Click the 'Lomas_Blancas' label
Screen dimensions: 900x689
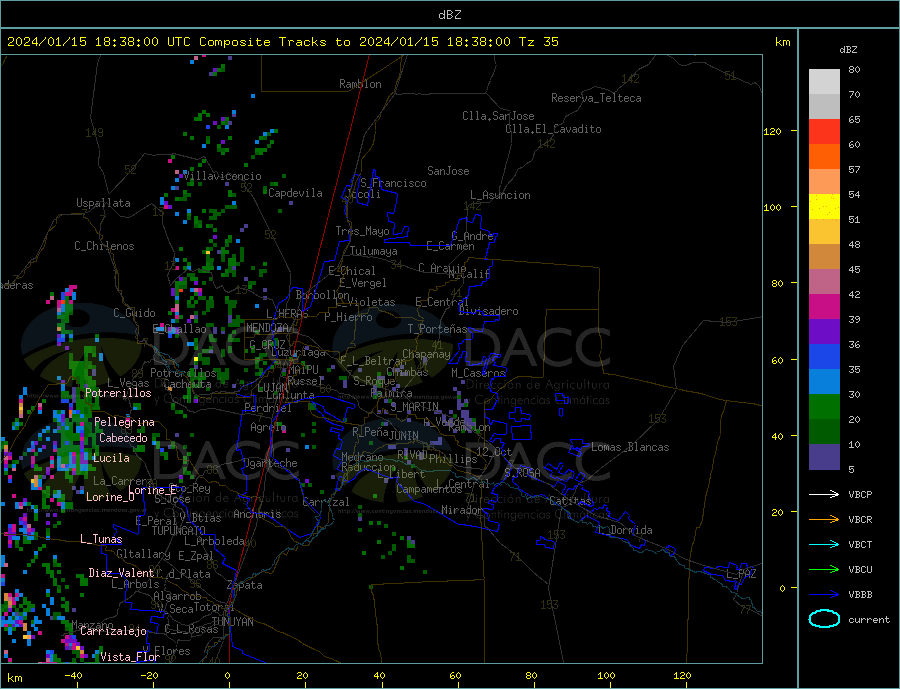click(x=630, y=447)
